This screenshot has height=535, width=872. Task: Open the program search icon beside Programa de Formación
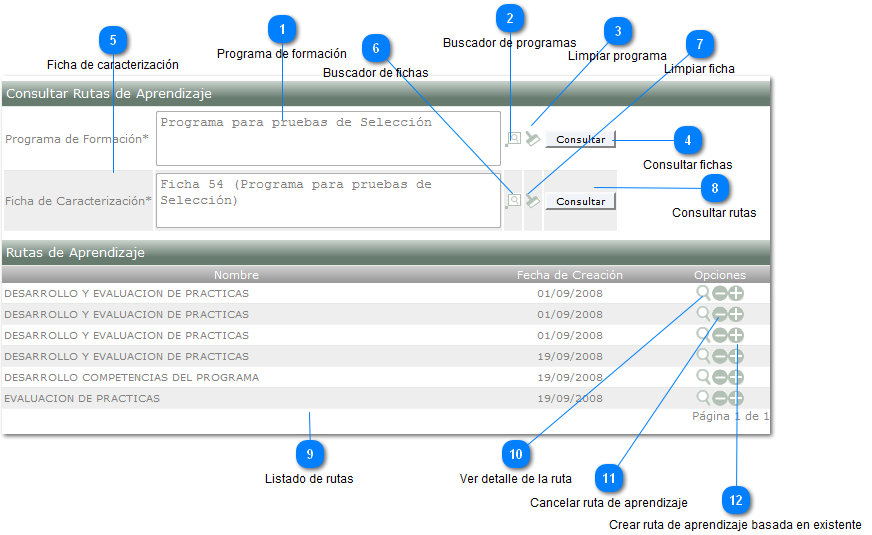tap(514, 139)
